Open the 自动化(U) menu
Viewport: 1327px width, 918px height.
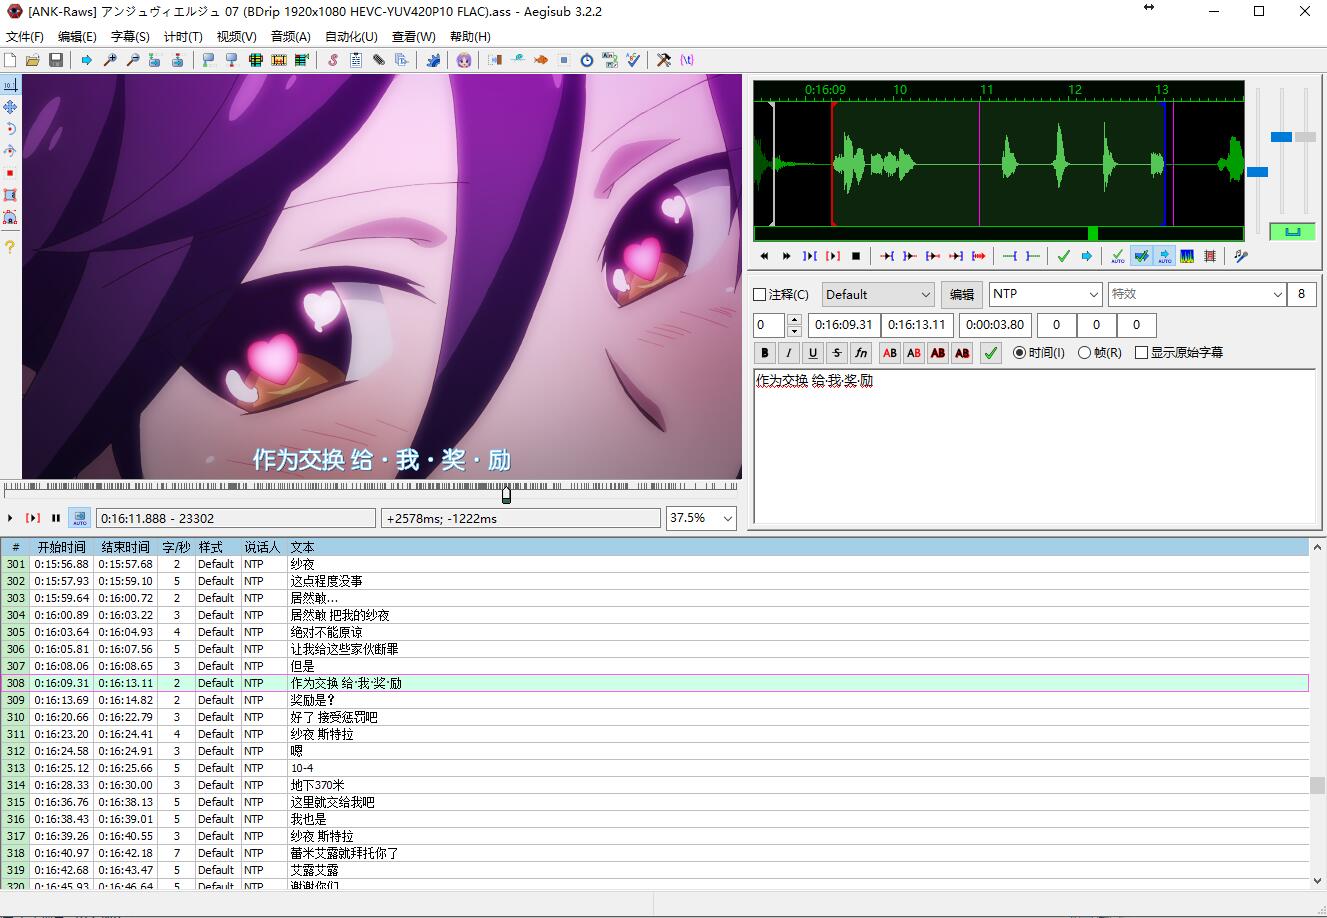click(x=351, y=36)
